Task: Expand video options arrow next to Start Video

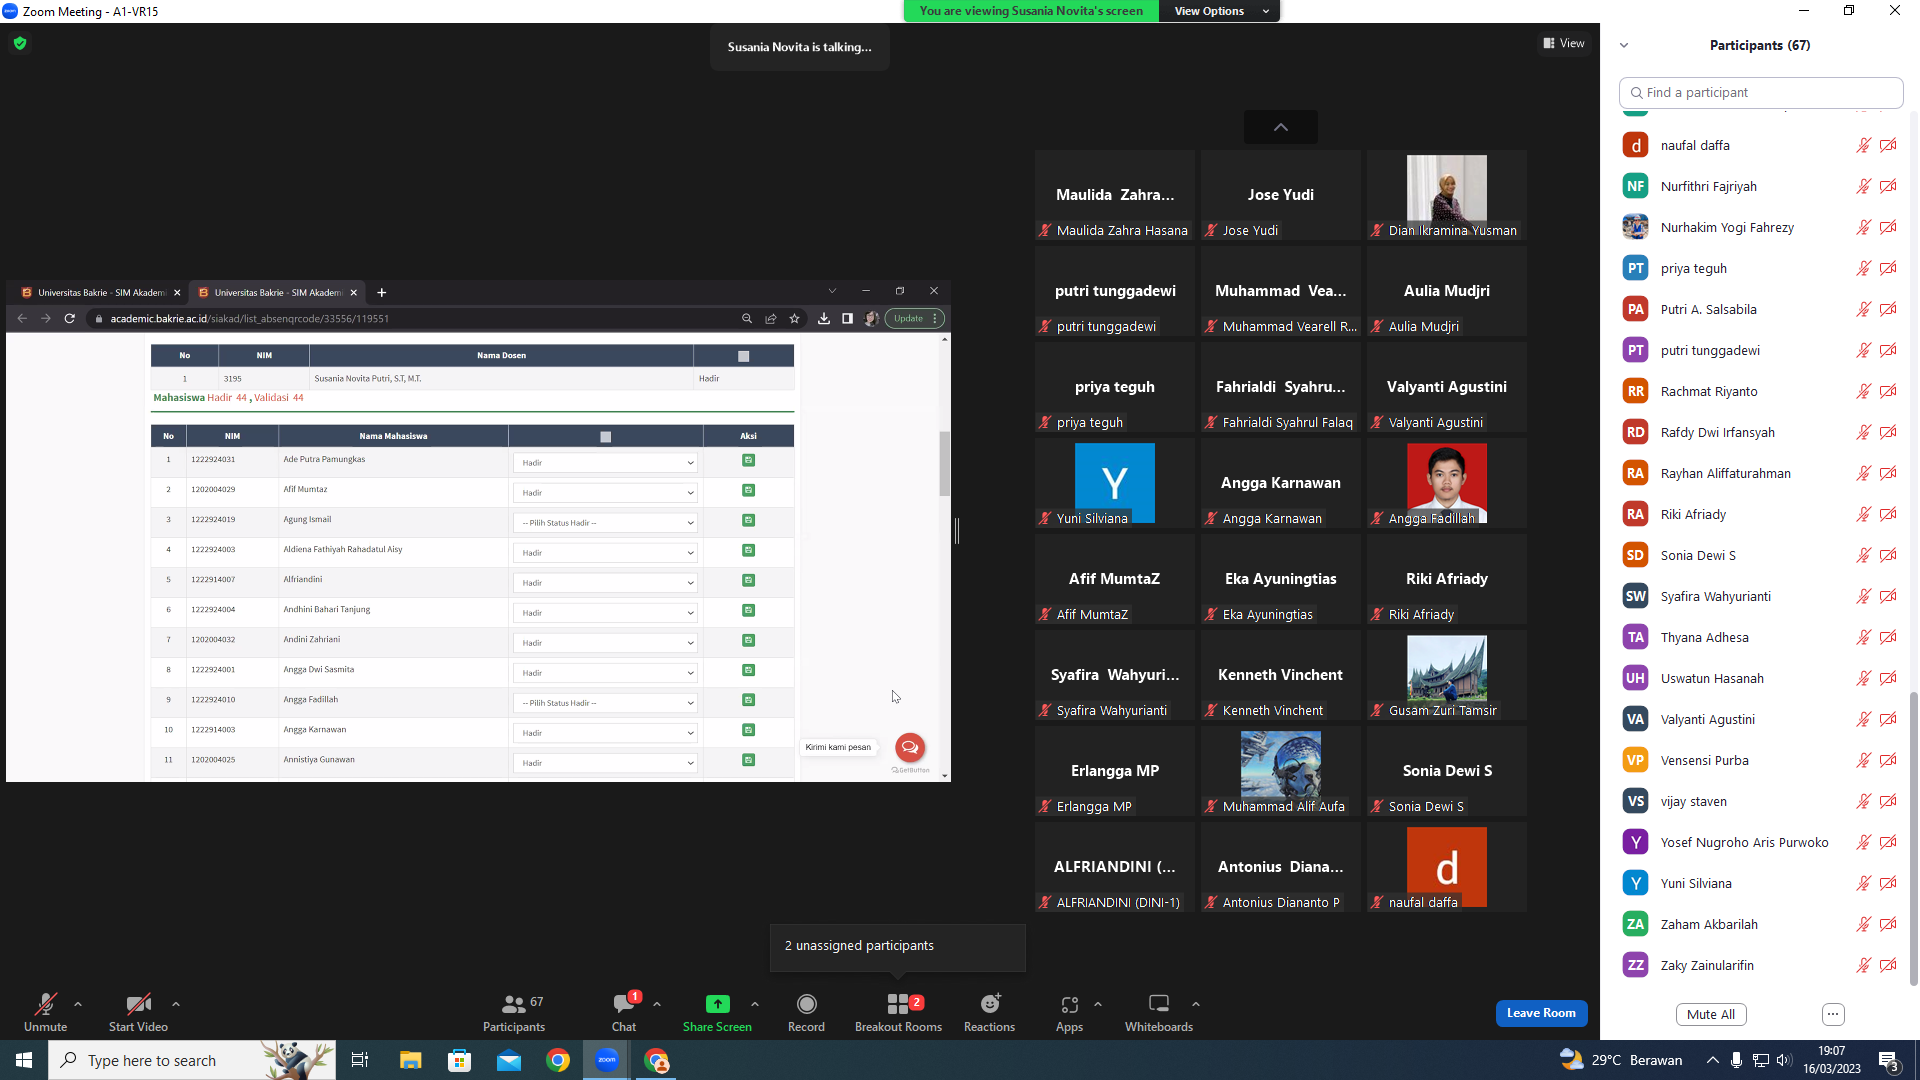Action: coord(176,1004)
